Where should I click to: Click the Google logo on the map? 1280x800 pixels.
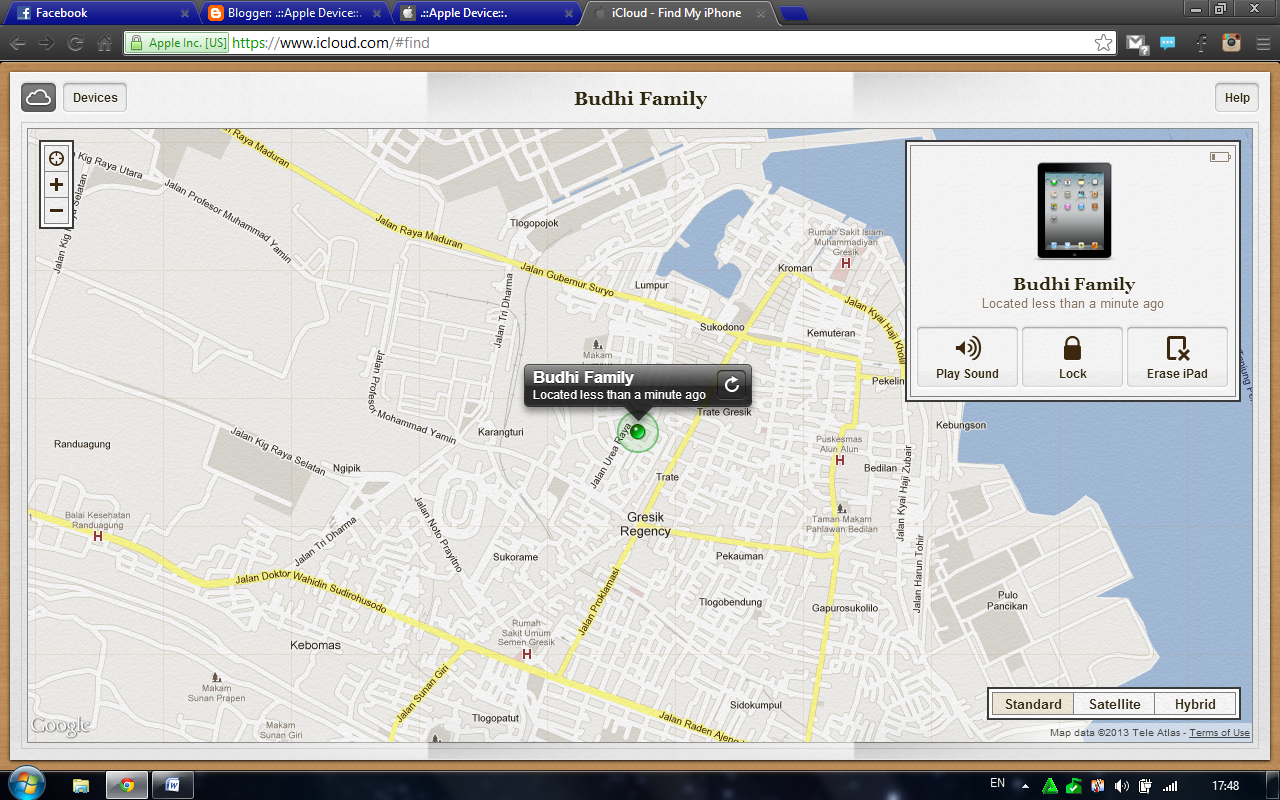click(x=60, y=726)
